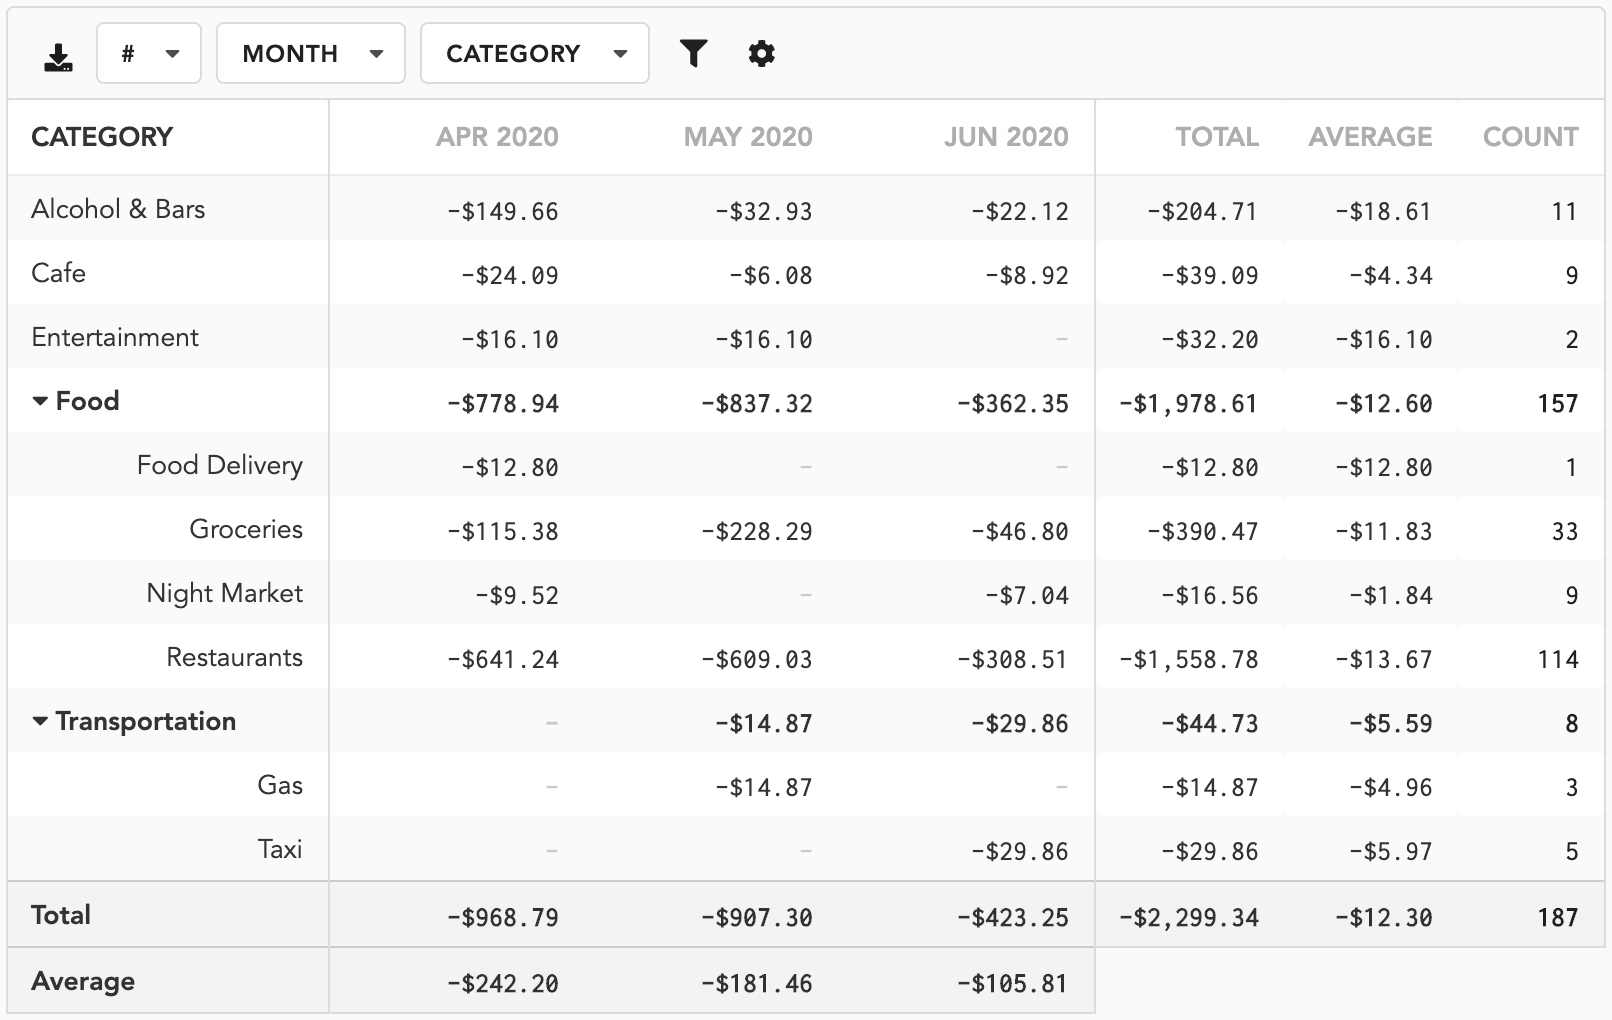Collapse the Transportation category group
This screenshot has width=1612, height=1020.
(39, 721)
